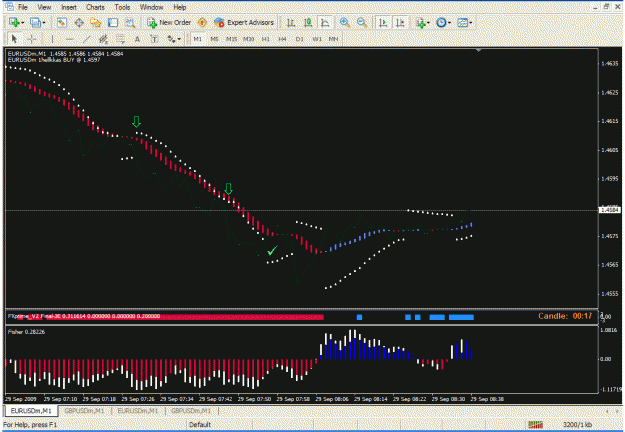This screenshot has width=625, height=432.
Task: Open the View menu
Action: pos(44,7)
